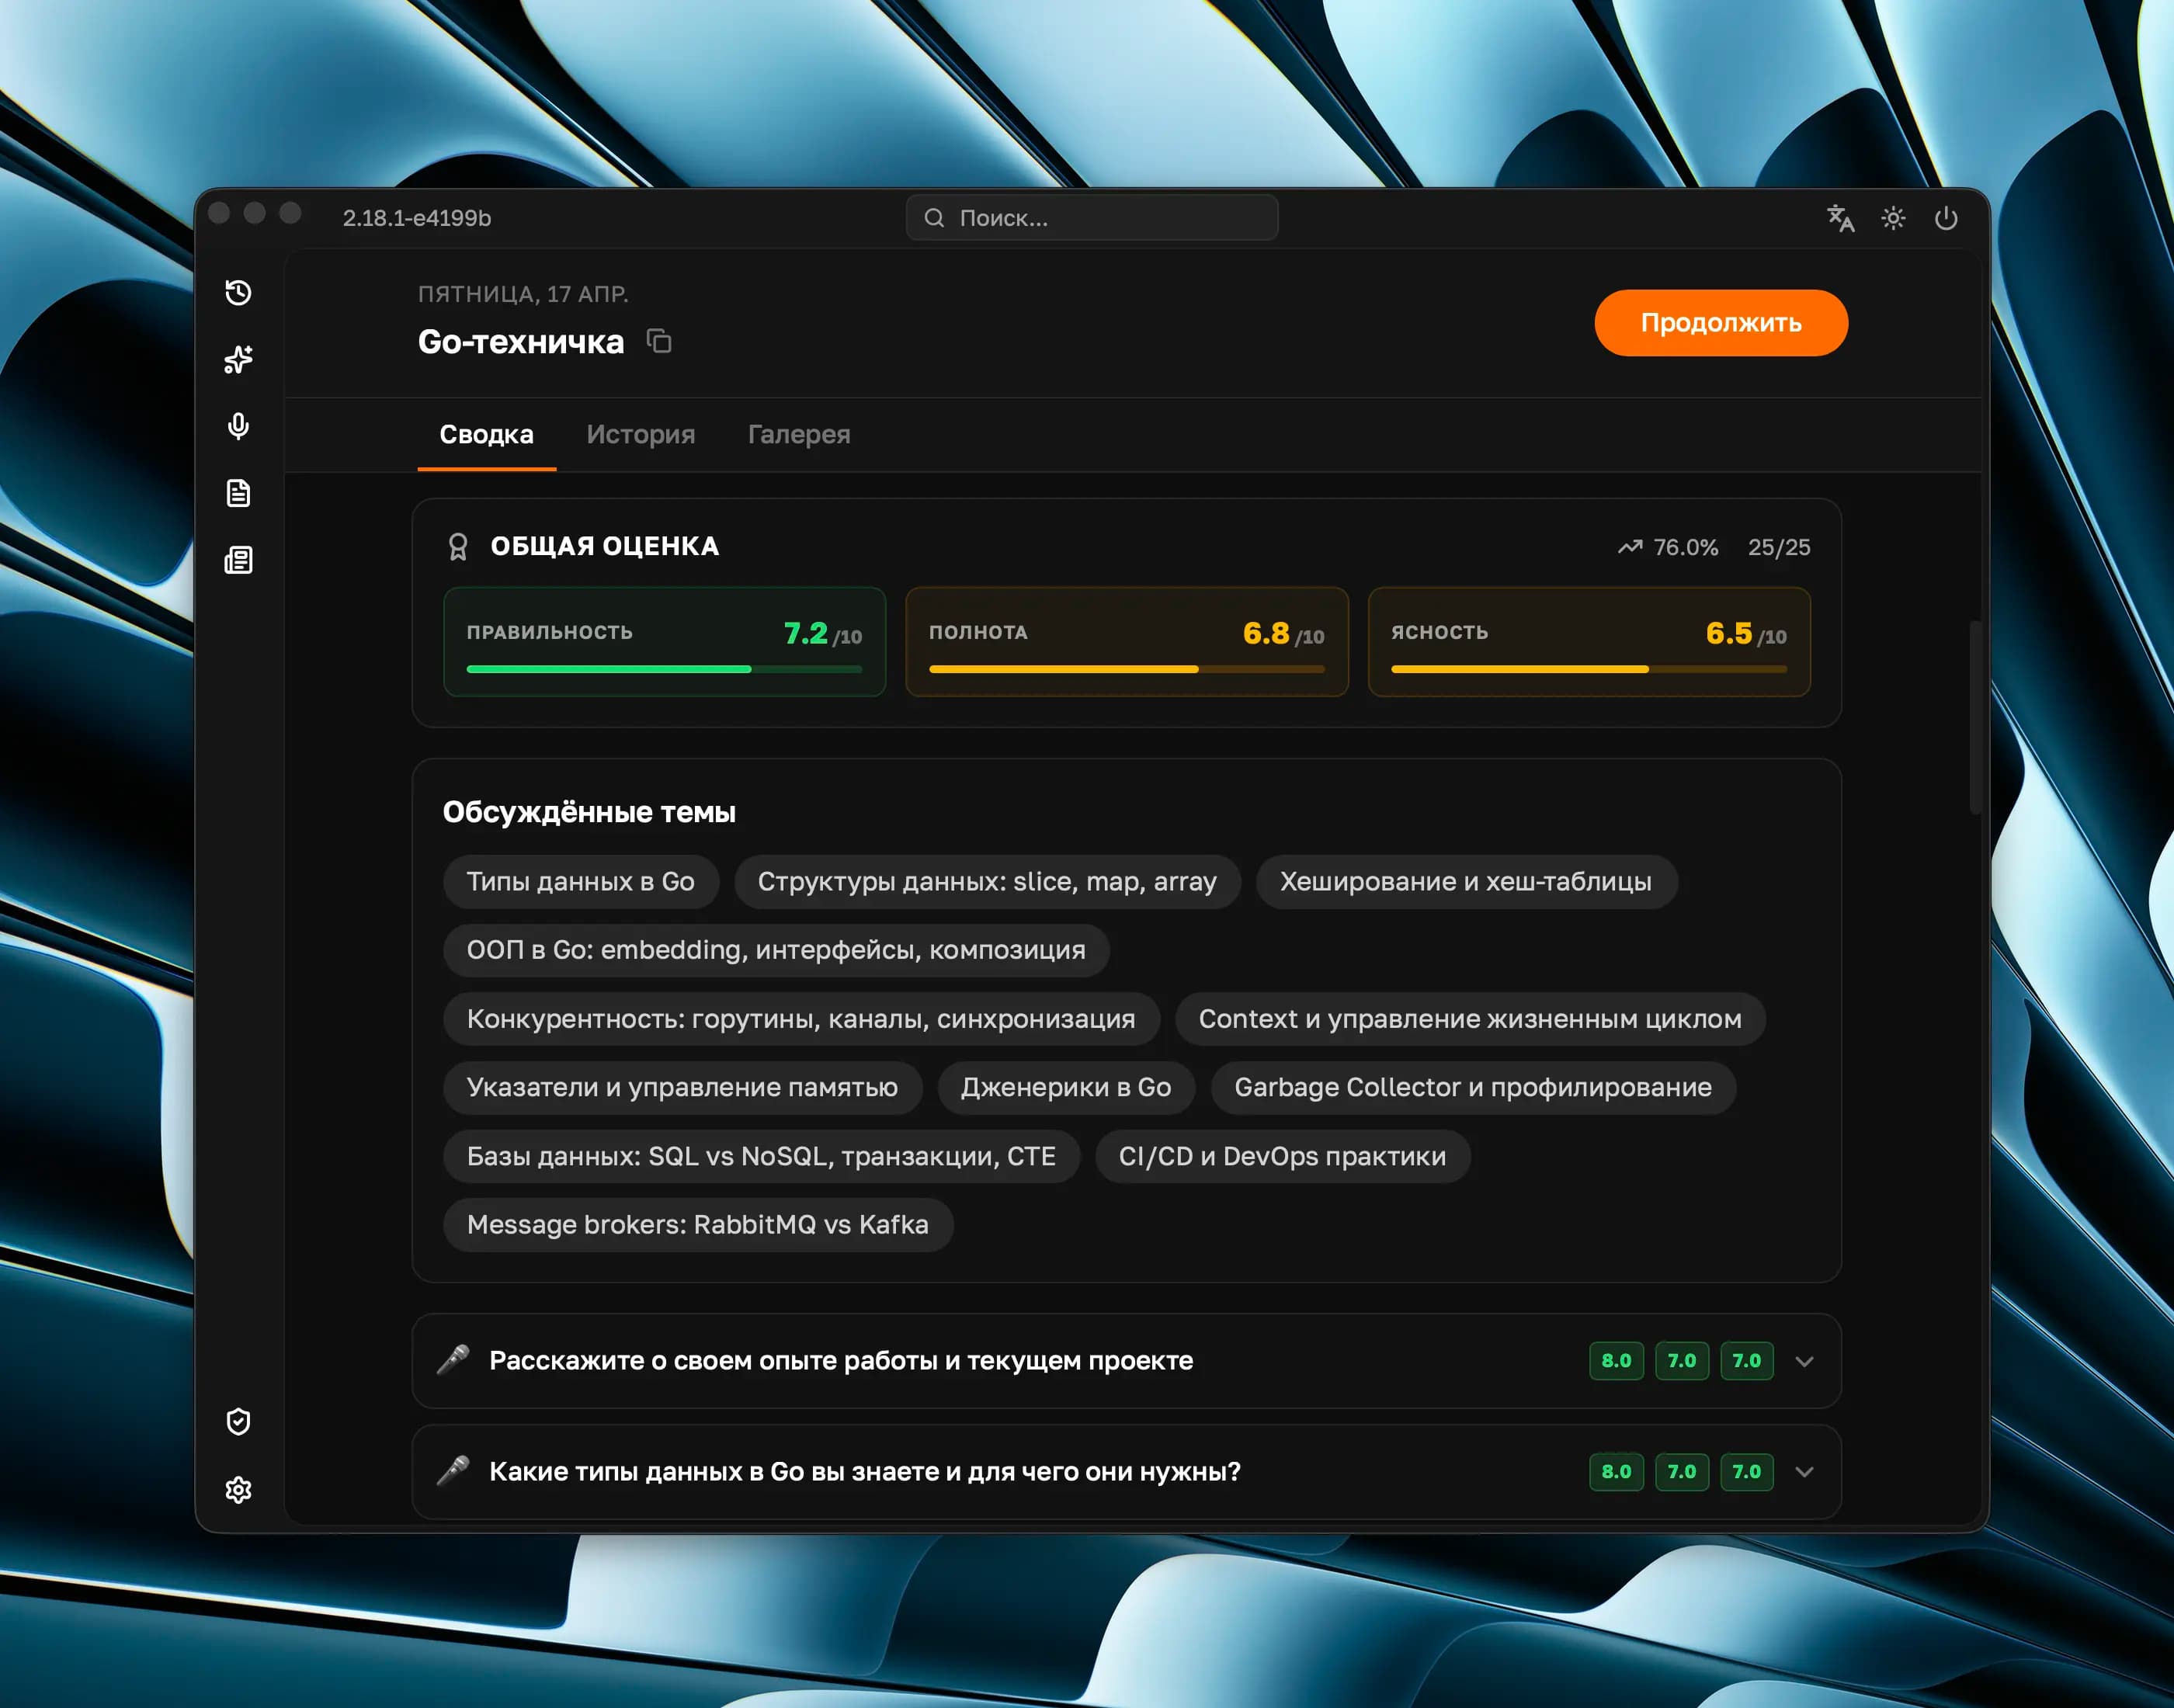Click the Дженерики в Go topic chip
2174x1708 pixels.
tap(1065, 1087)
